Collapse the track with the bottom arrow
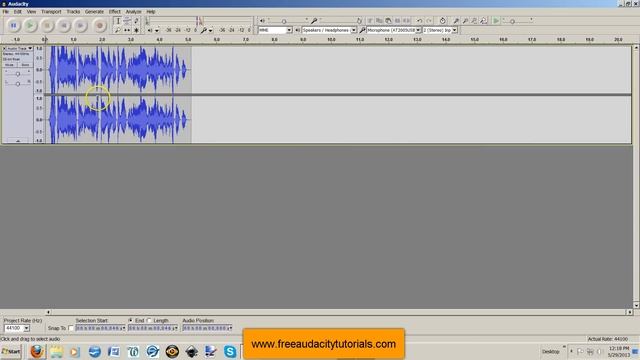The height and width of the screenshot is (360, 640). [x=18, y=141]
